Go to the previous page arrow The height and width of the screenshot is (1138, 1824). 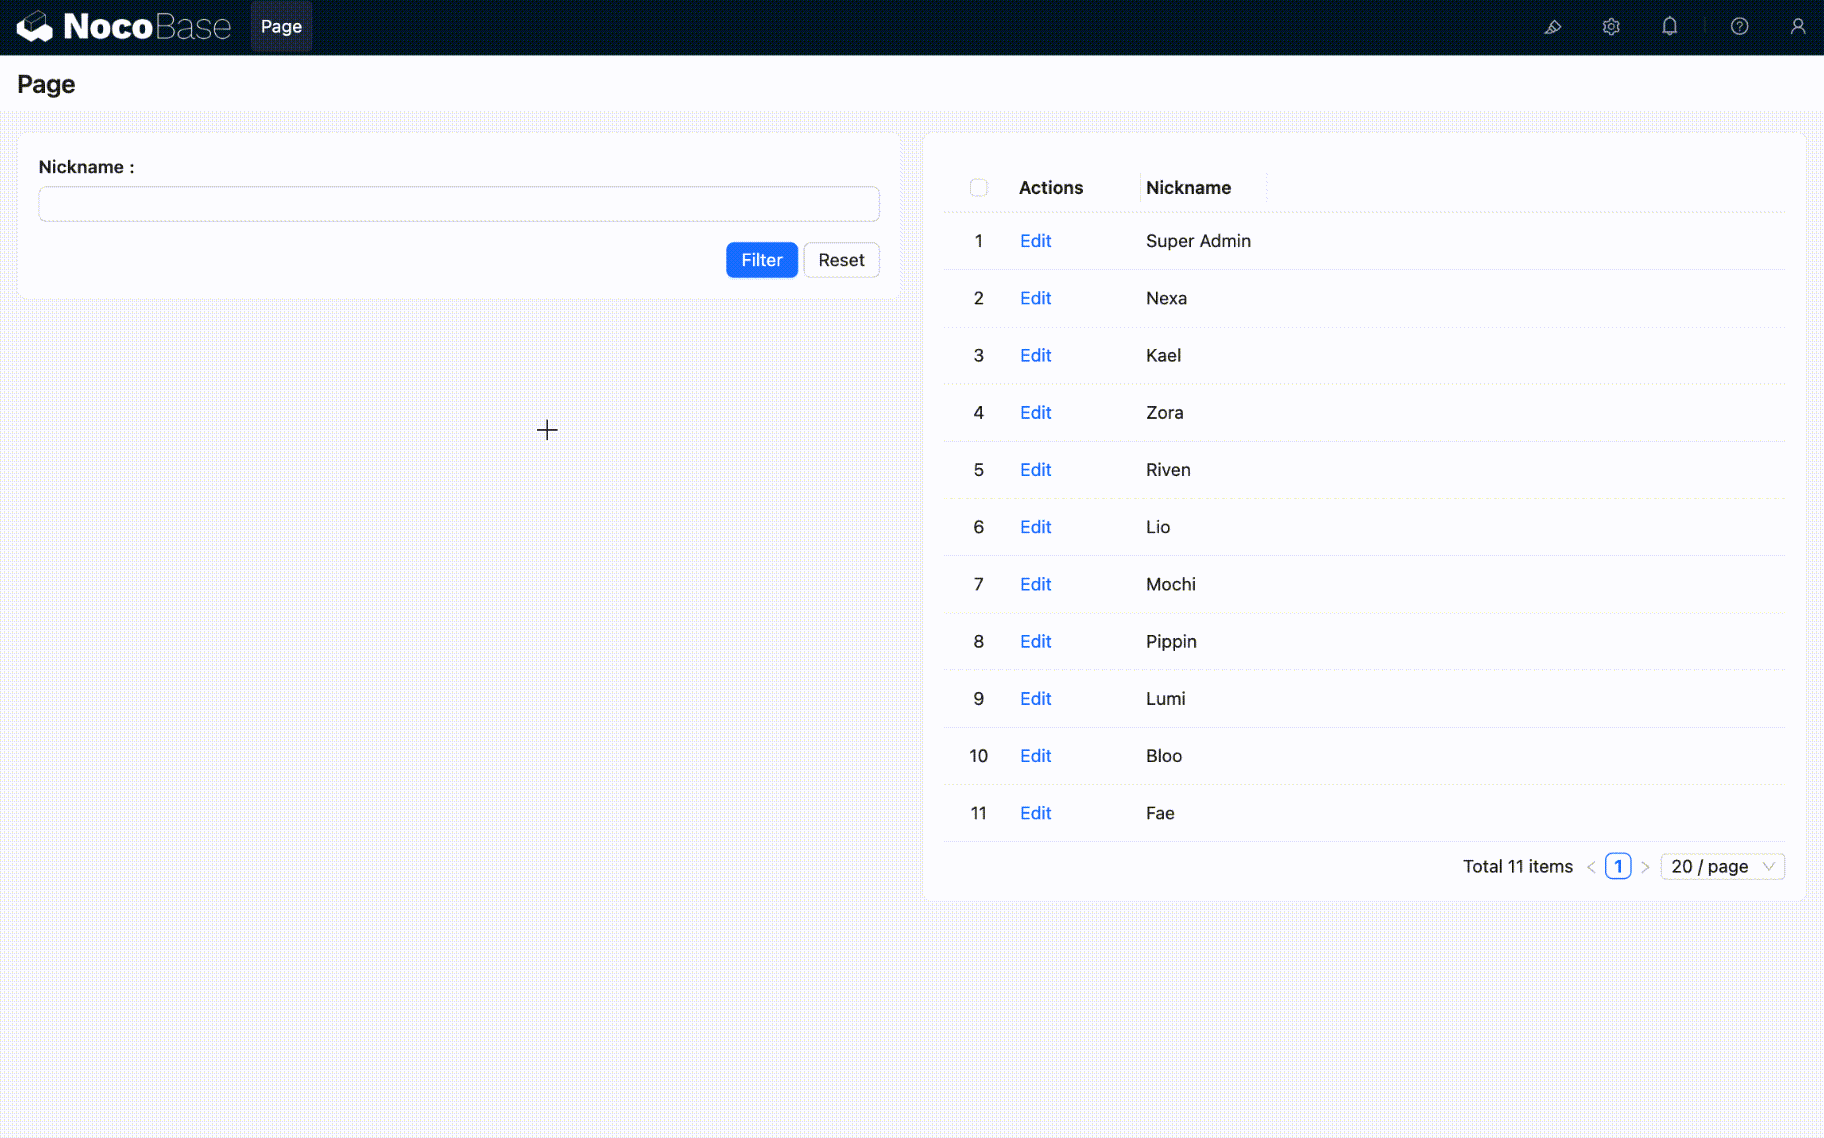point(1590,867)
